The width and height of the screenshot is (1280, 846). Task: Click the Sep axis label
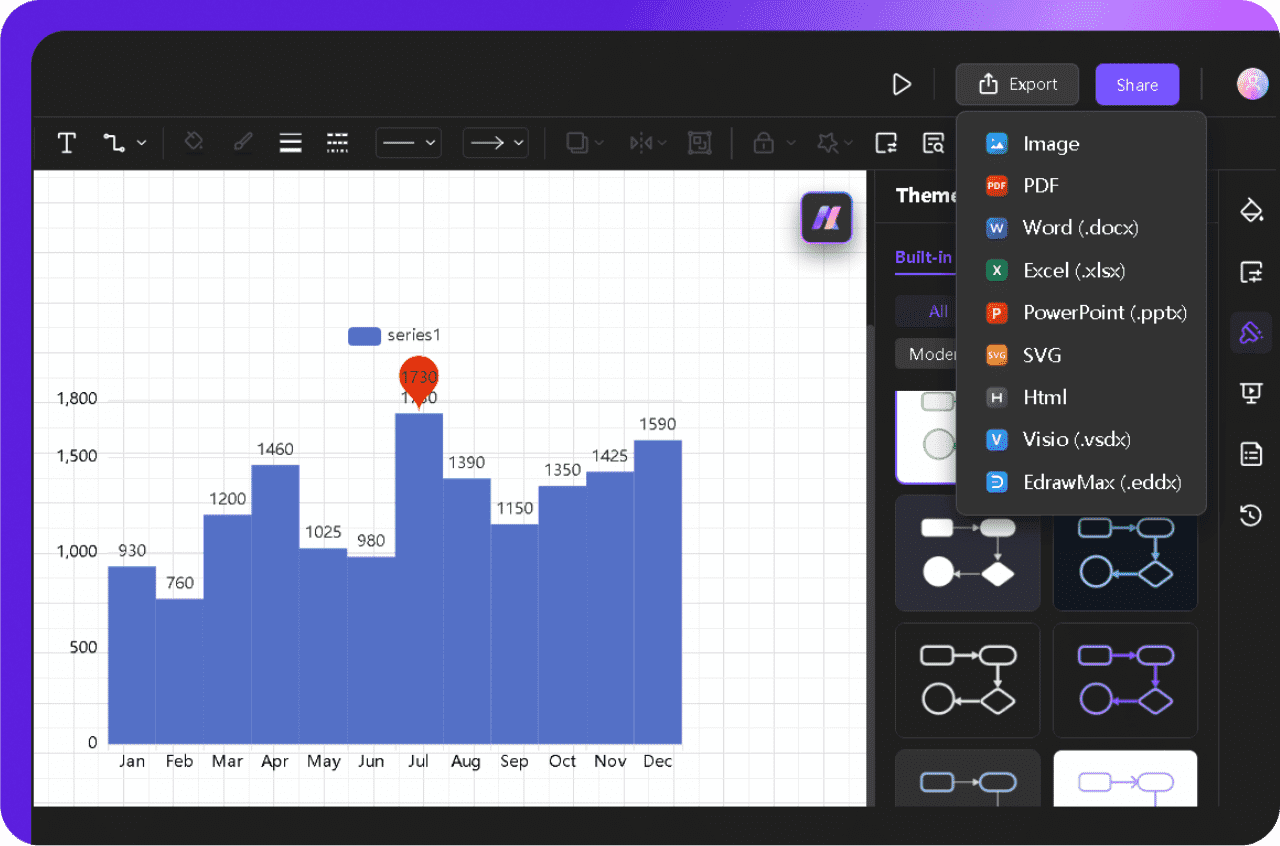(x=514, y=761)
